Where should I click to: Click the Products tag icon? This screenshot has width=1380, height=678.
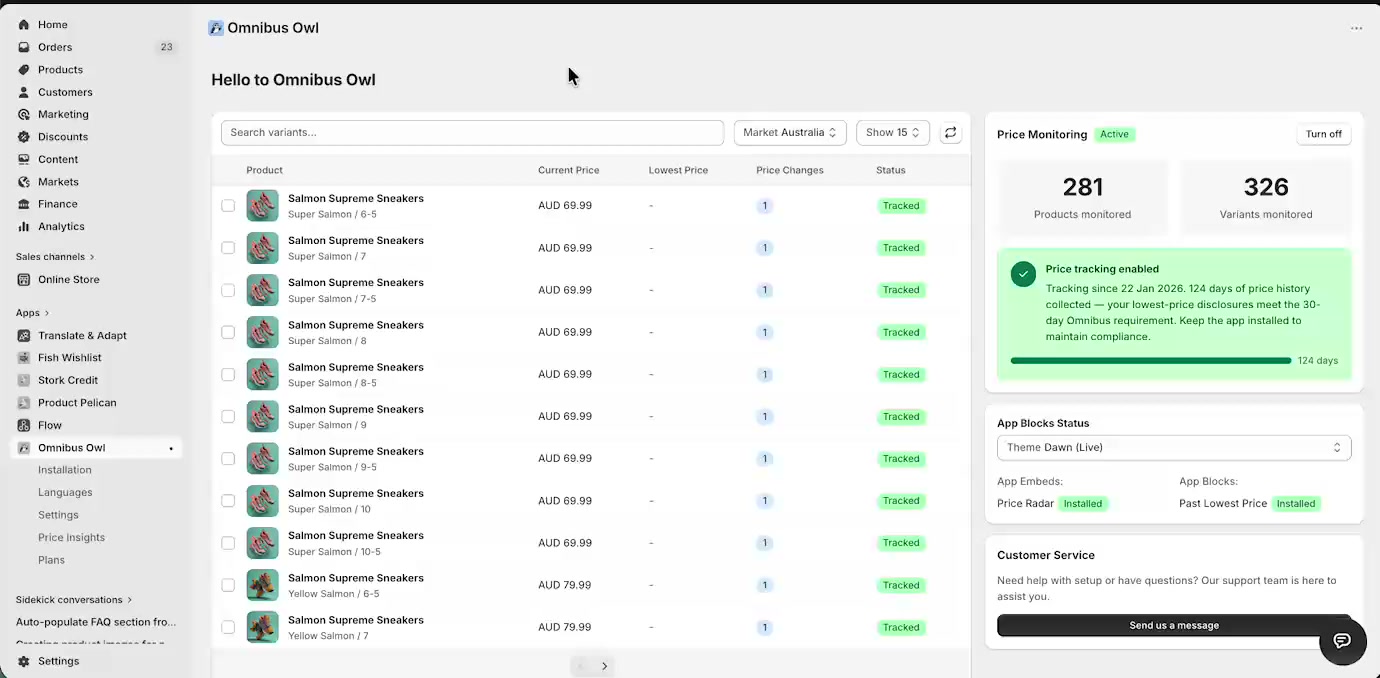tap(24, 70)
